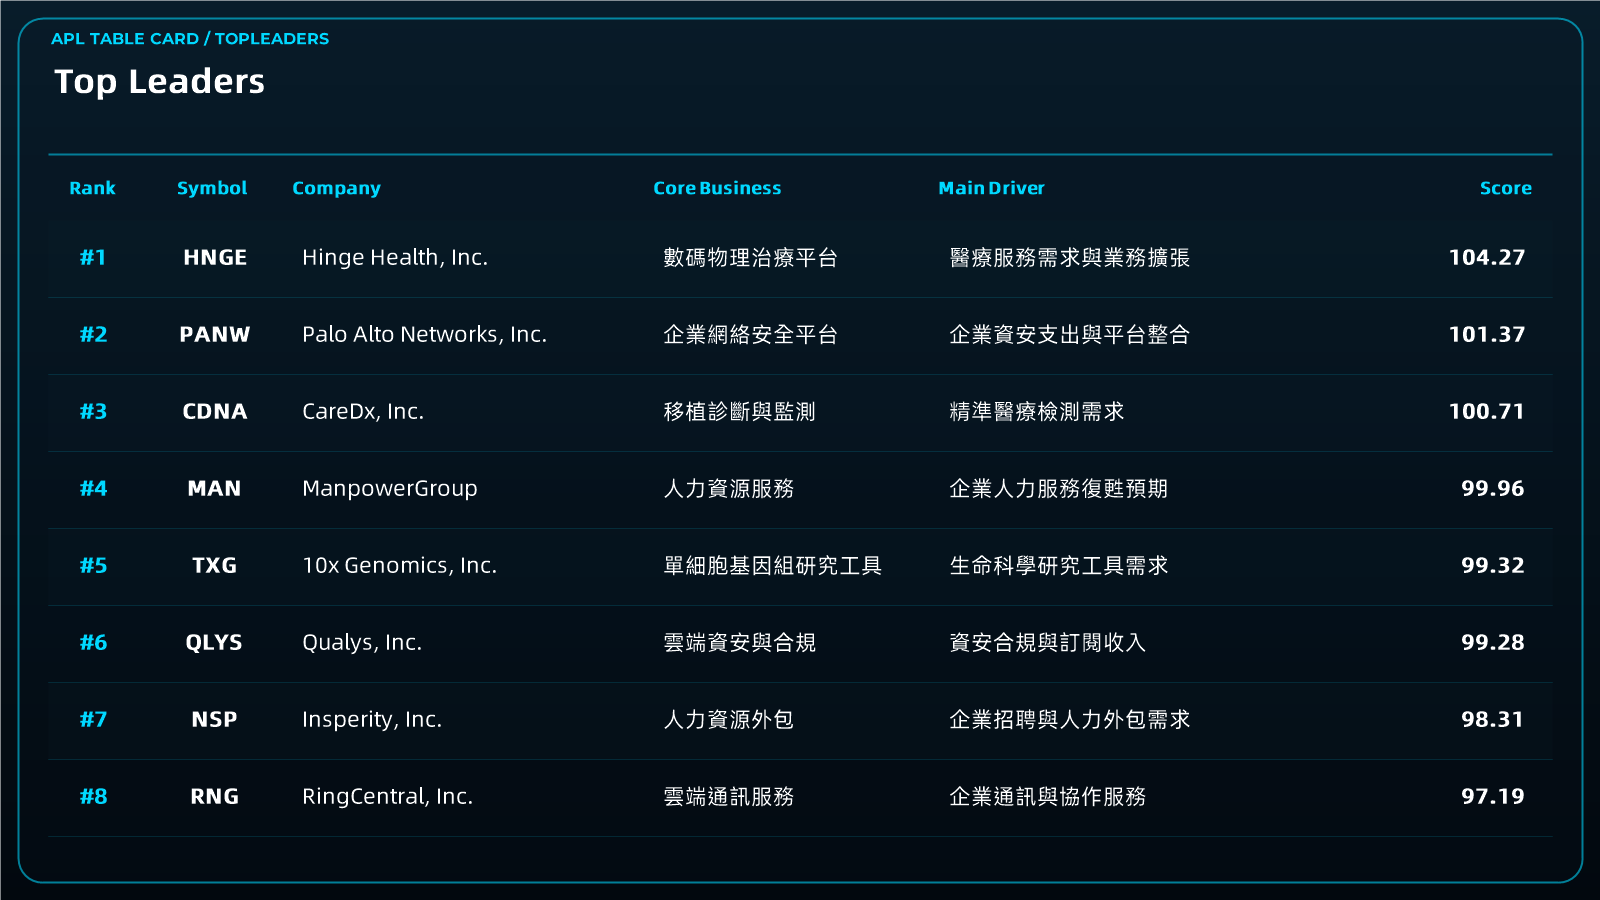Click the 104.27 score value
This screenshot has height=900, width=1600.
1487,258
